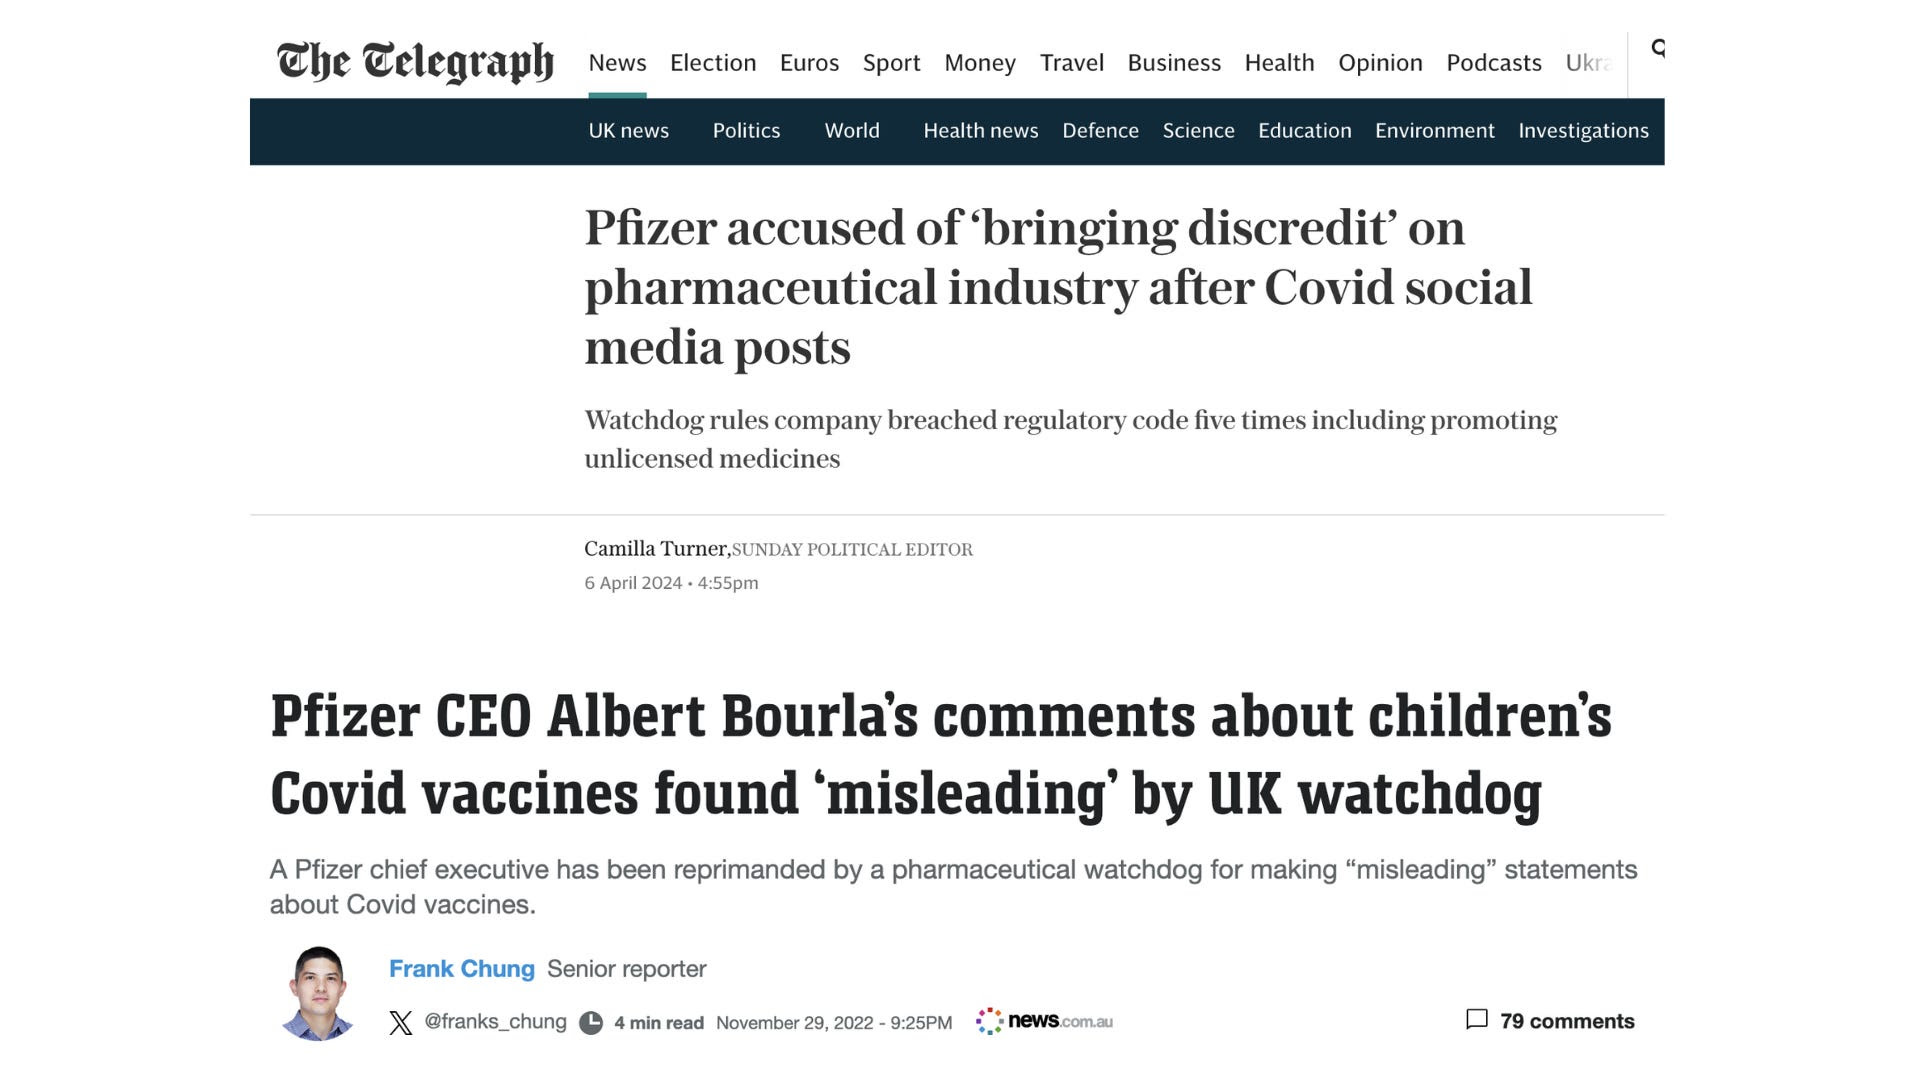The height and width of the screenshot is (1080, 1920).
Task: Open the Sport section
Action: [x=891, y=63]
